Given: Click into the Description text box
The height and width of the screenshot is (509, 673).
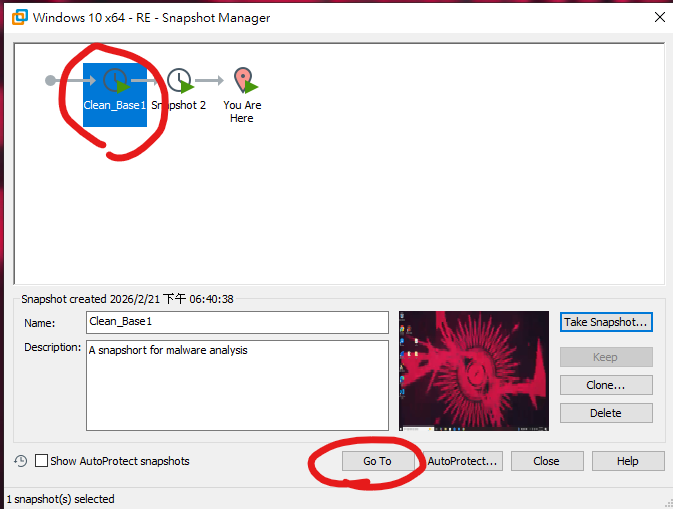Looking at the screenshot, I should [237, 385].
